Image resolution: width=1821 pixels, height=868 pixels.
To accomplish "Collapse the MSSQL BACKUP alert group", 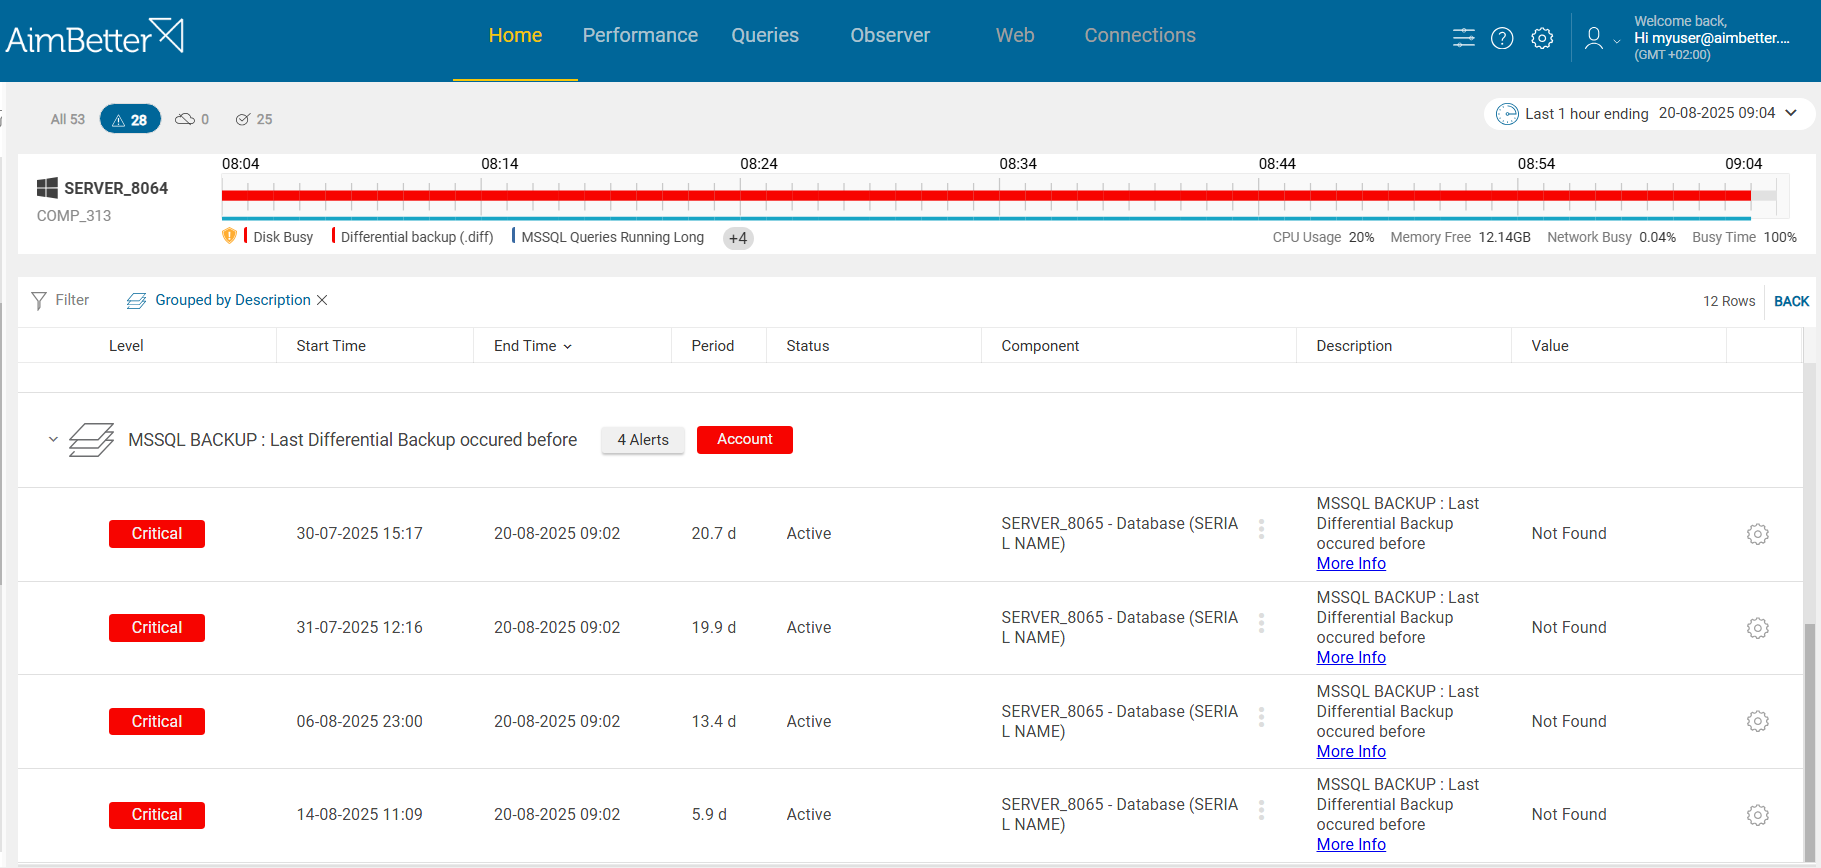I will click(53, 439).
